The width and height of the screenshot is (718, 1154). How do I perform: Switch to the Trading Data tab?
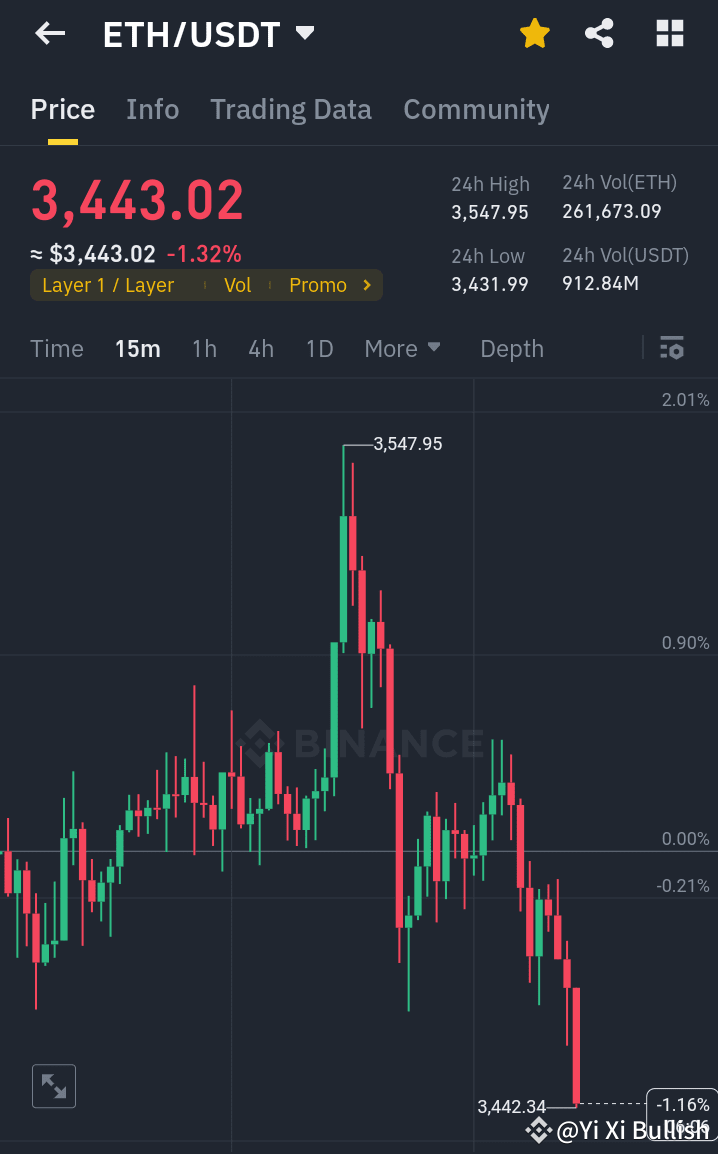point(291,109)
